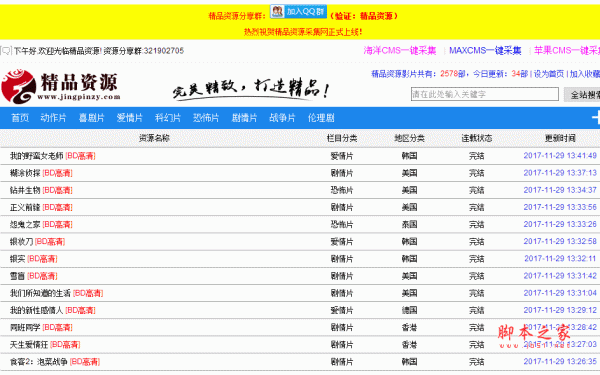Click the timestamp 2017-11-29 13:33:56

tap(560, 207)
